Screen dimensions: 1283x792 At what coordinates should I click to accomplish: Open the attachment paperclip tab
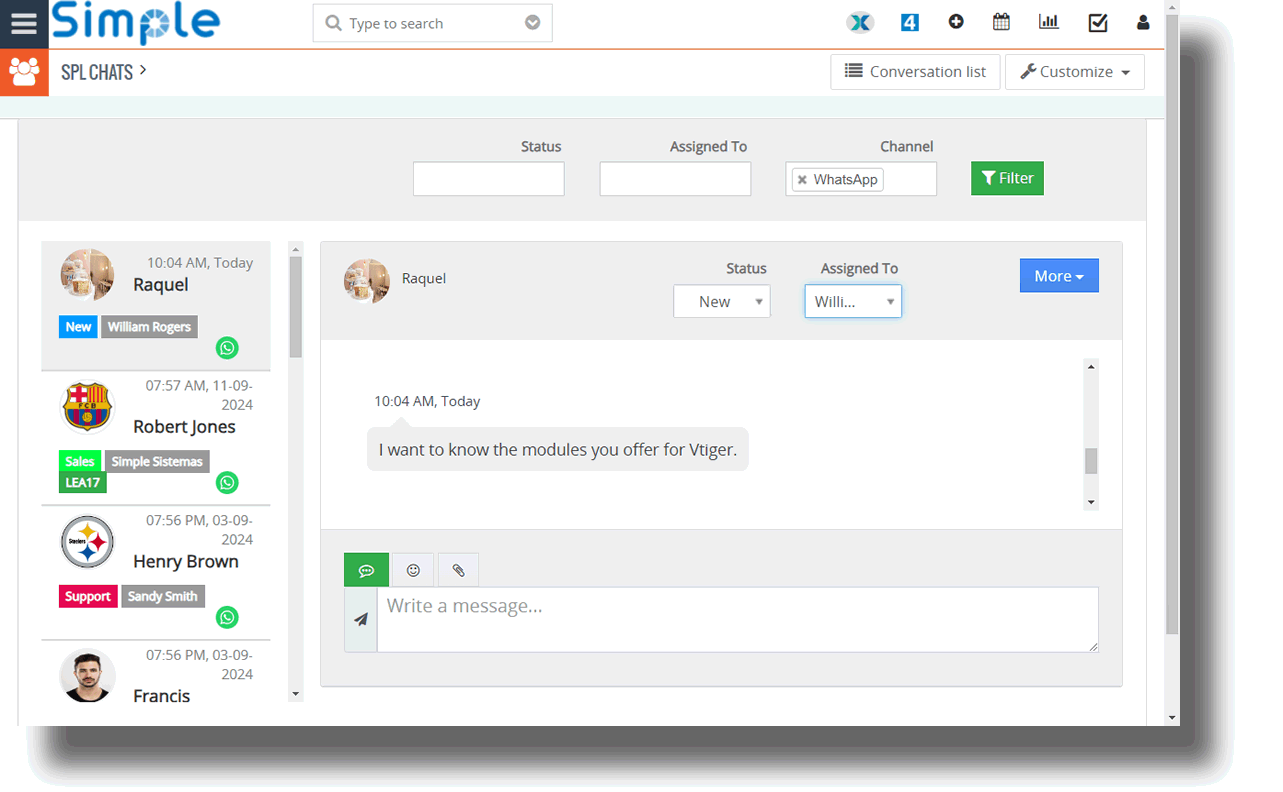coord(458,570)
